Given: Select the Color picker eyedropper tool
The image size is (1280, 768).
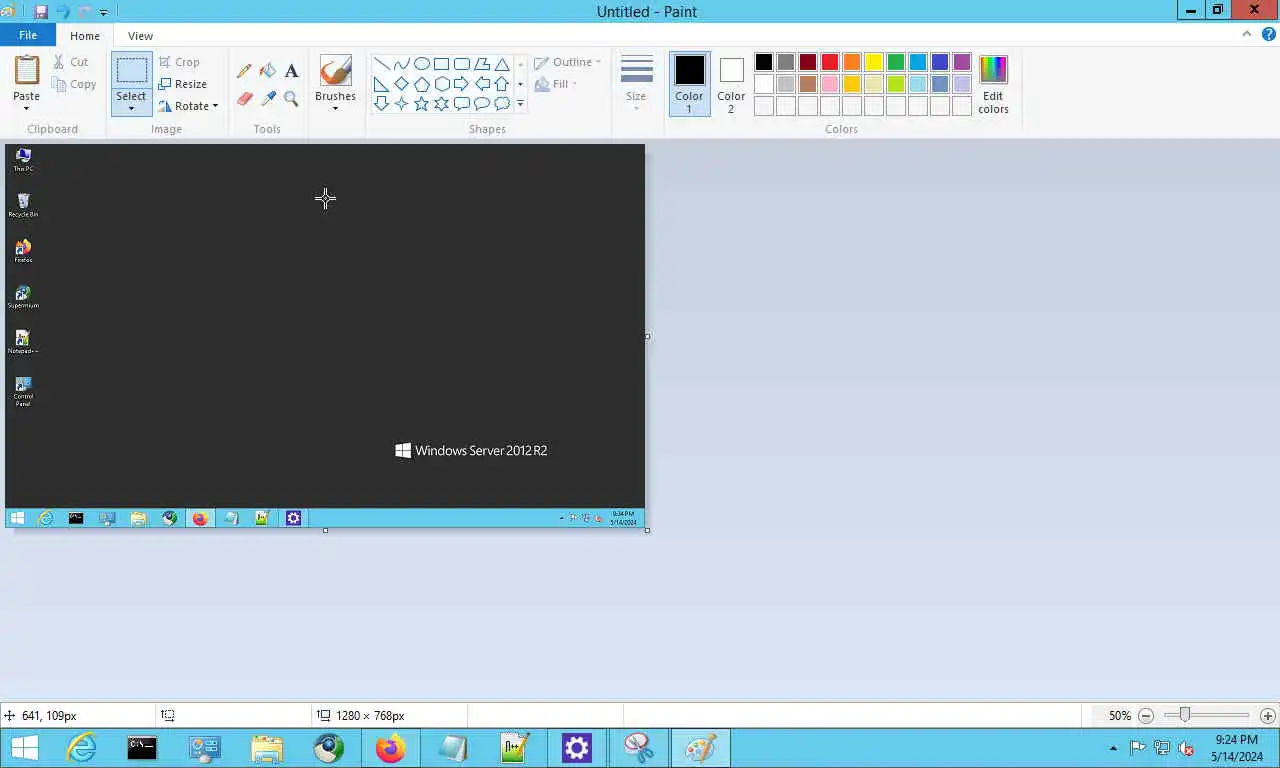Looking at the screenshot, I should [268, 98].
